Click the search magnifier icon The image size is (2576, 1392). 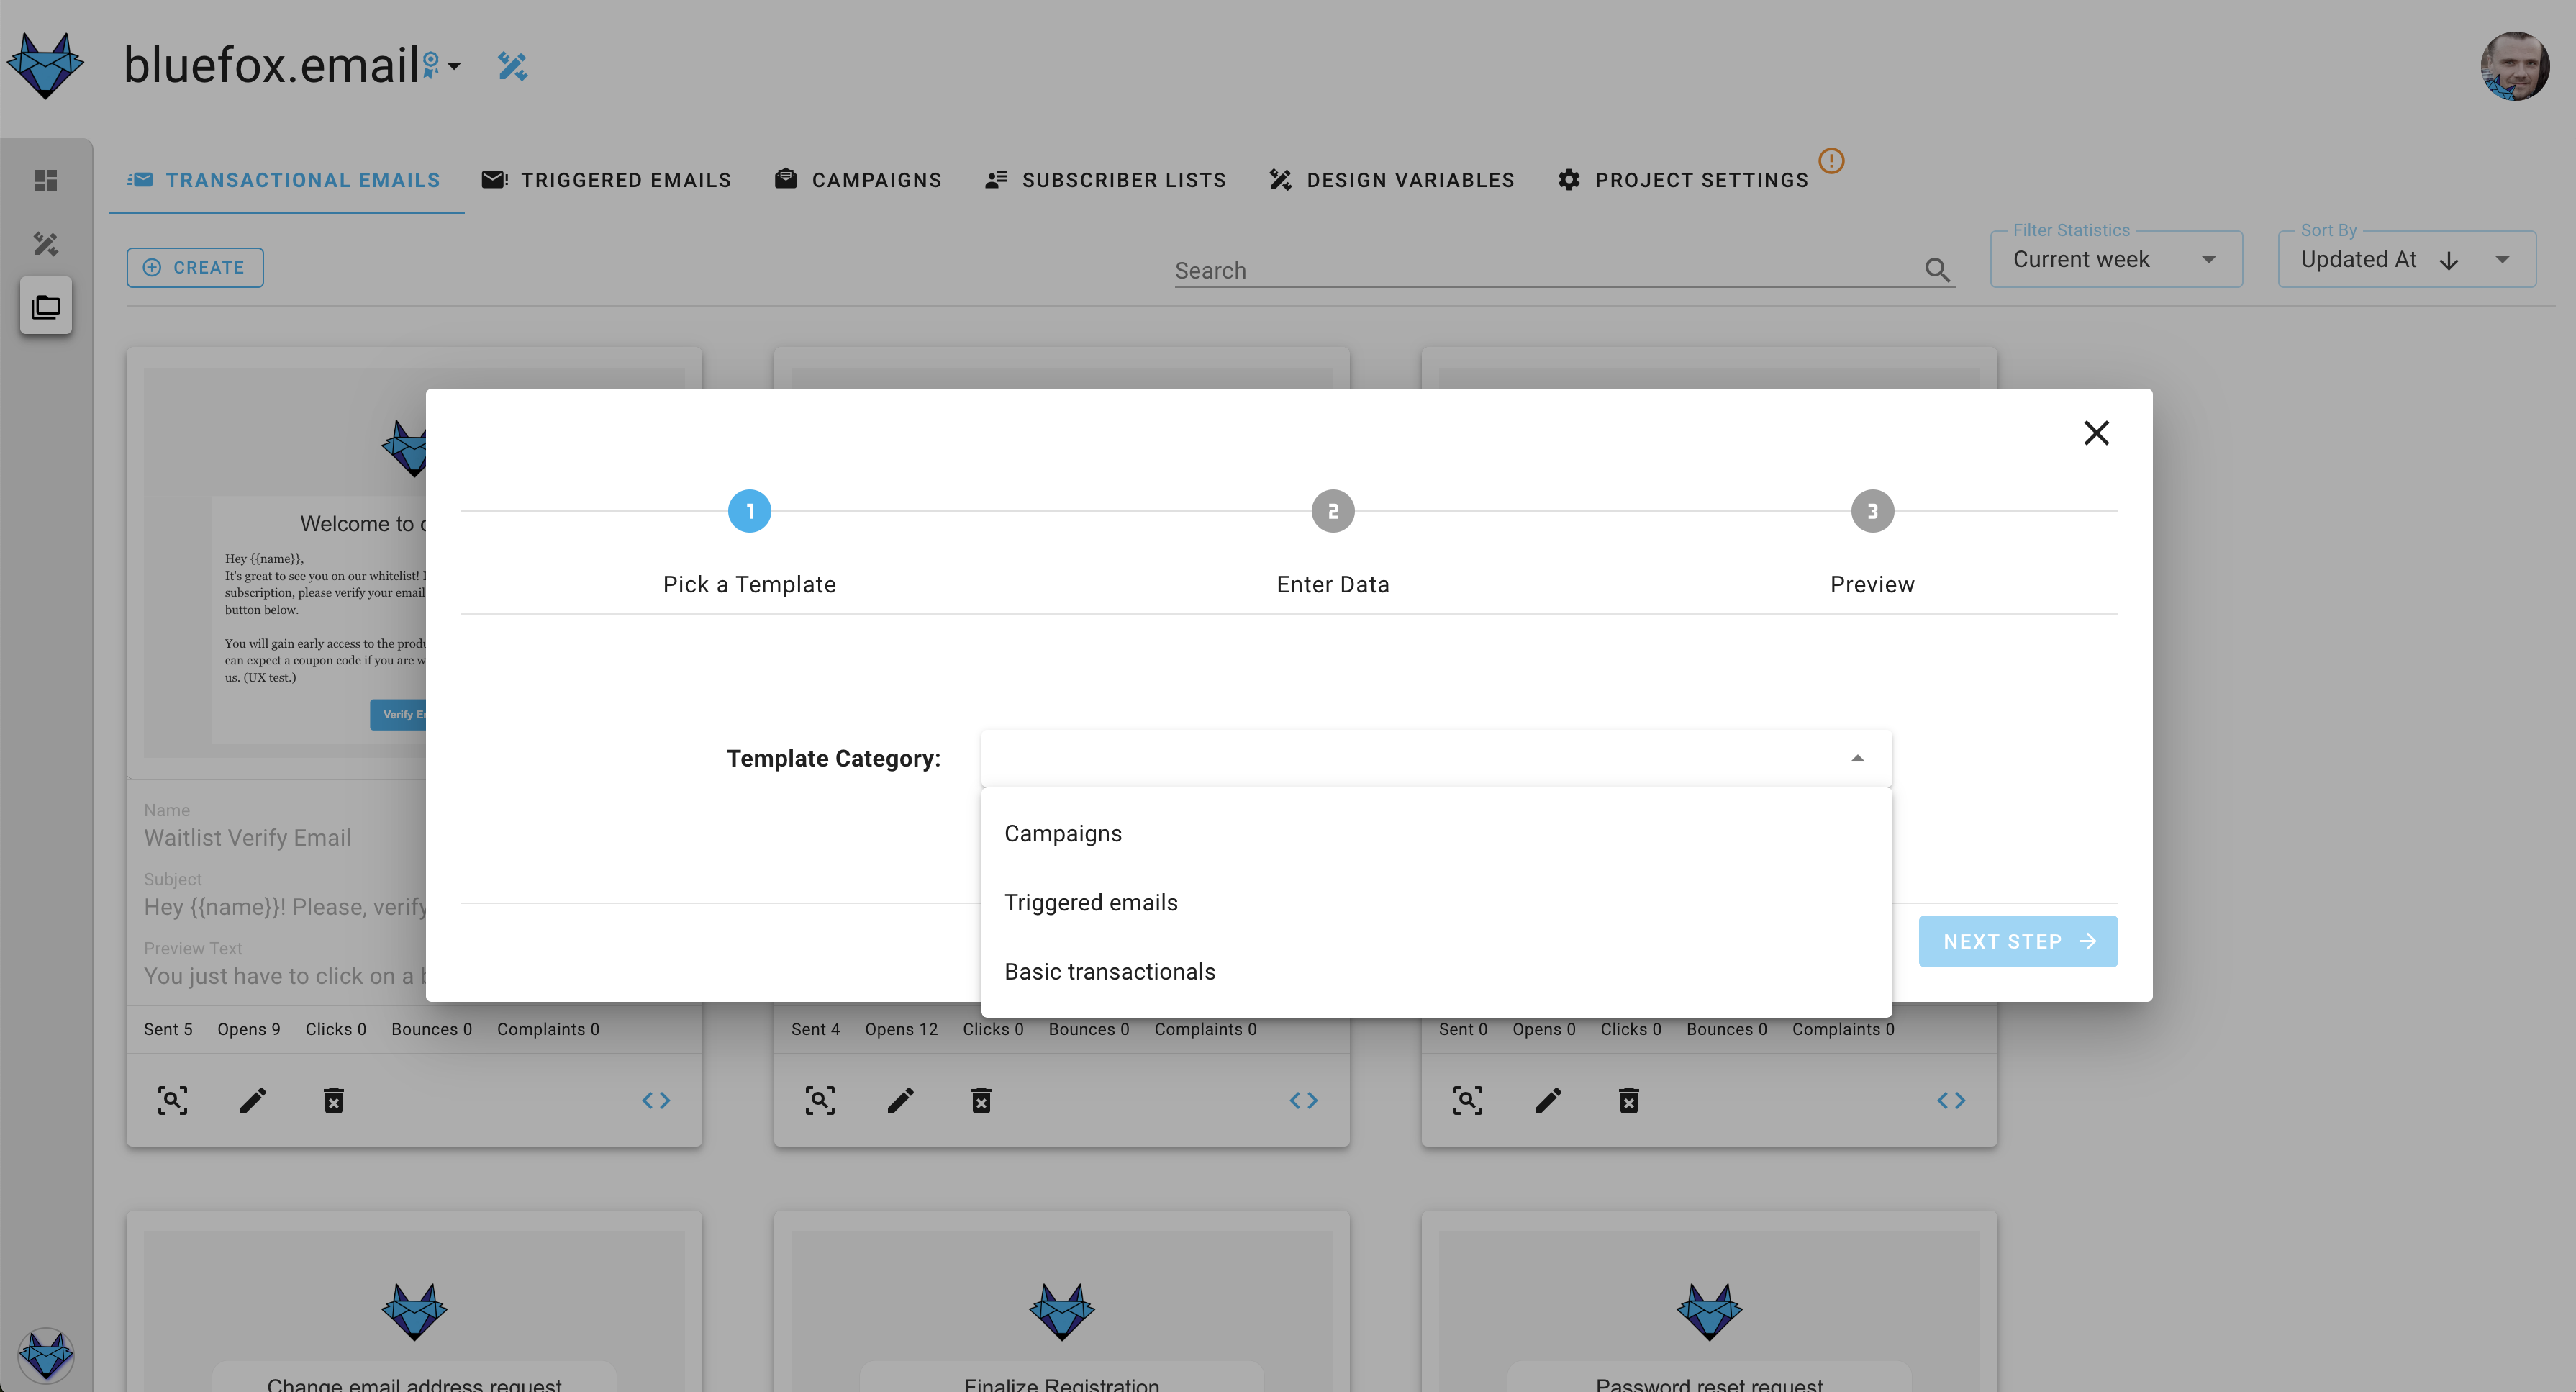coord(1936,271)
